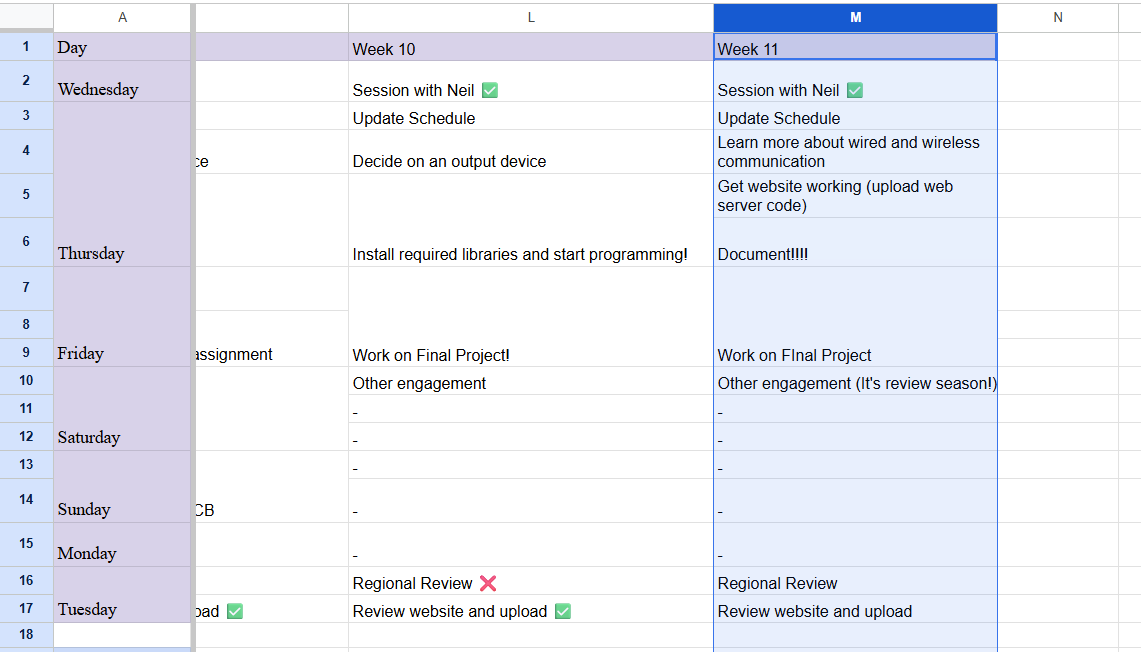Select column M header
The width and height of the screenshot is (1141, 652).
[x=855, y=17]
